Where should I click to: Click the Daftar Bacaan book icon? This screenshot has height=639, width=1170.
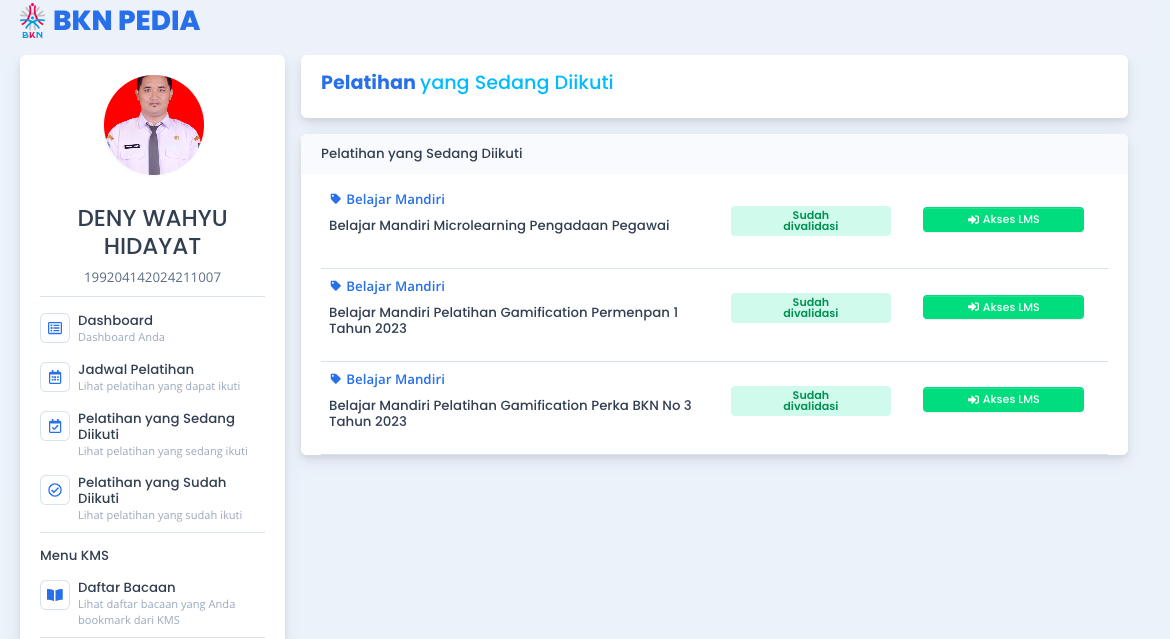point(55,595)
